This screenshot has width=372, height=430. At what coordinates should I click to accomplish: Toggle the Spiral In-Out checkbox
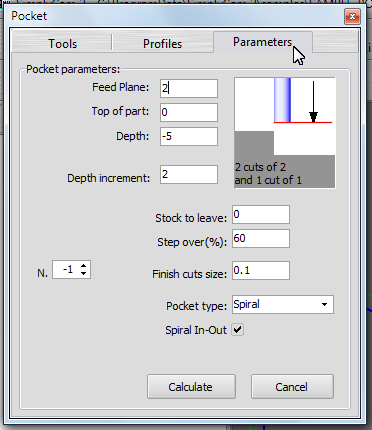pos(238,330)
